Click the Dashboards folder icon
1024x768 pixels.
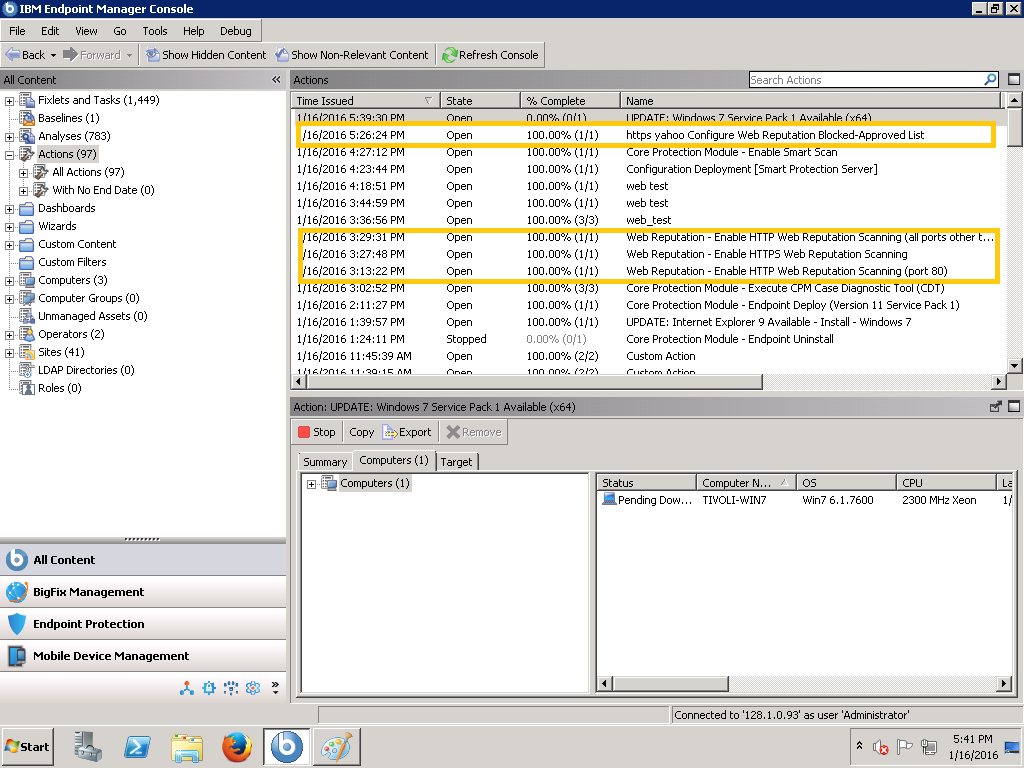tap(27, 208)
